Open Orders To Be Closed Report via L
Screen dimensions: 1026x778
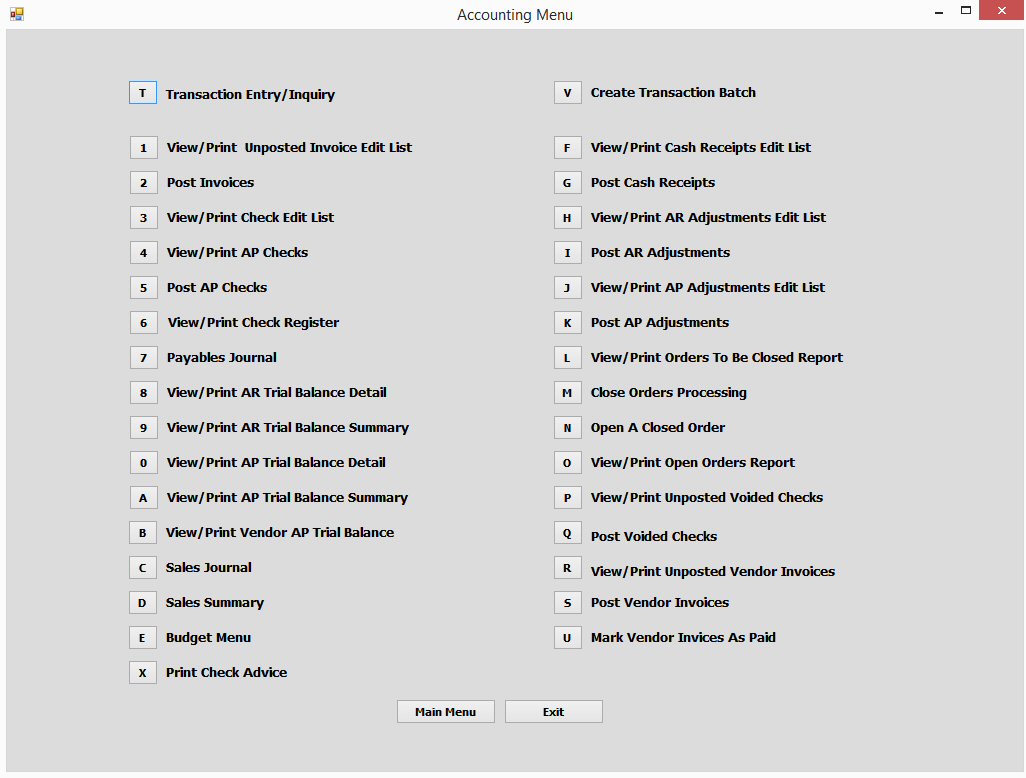567,358
